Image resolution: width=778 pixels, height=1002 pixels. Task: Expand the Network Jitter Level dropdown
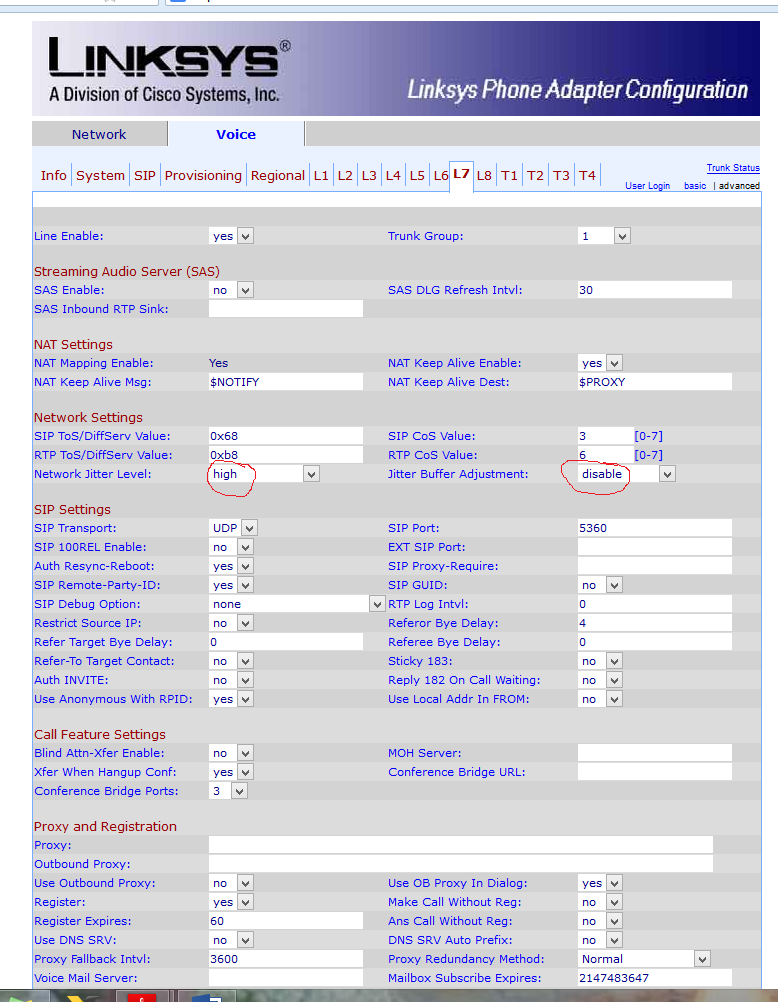[264, 474]
